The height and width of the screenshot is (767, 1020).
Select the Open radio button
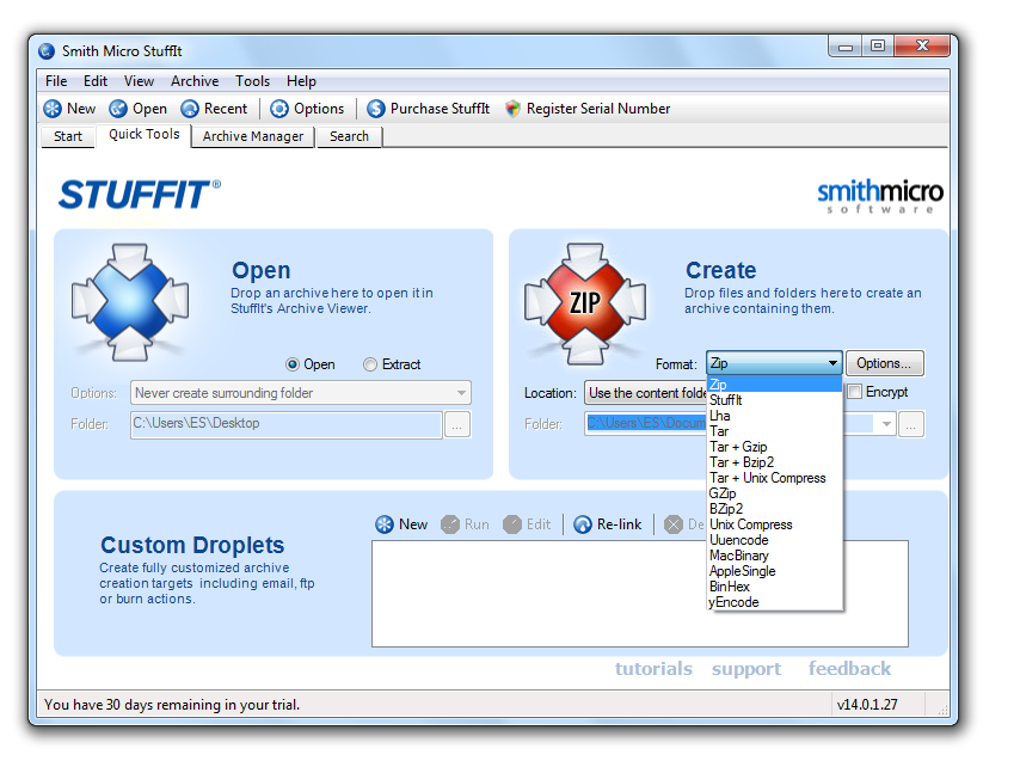(293, 364)
